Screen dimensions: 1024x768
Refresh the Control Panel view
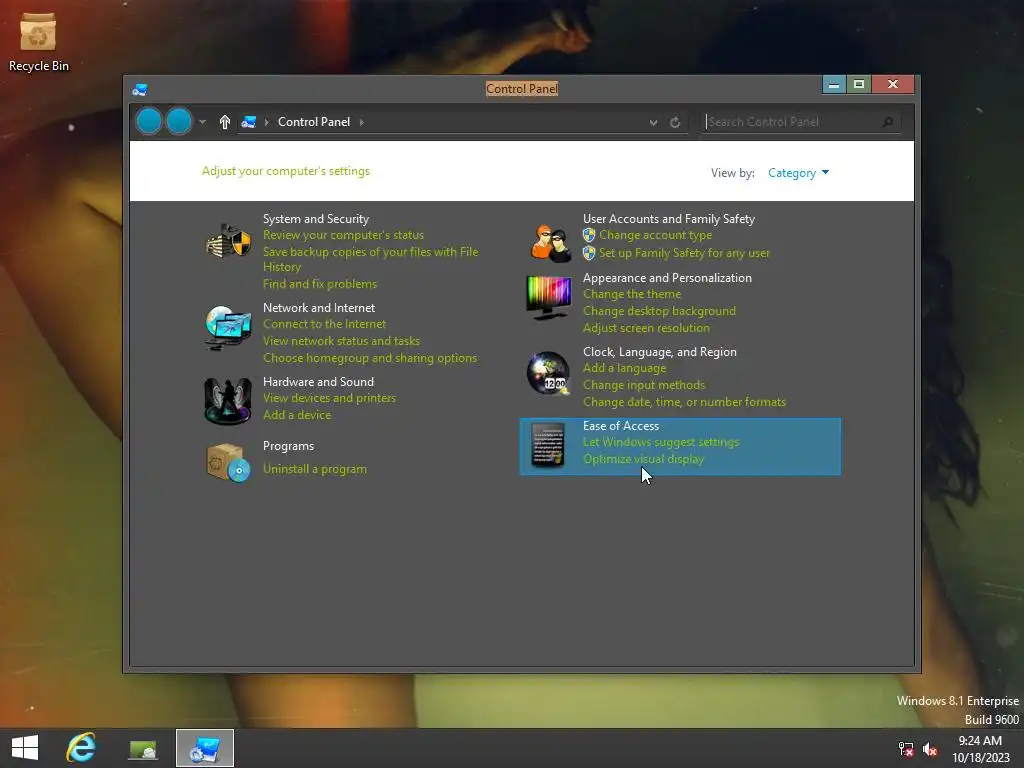[x=675, y=122]
